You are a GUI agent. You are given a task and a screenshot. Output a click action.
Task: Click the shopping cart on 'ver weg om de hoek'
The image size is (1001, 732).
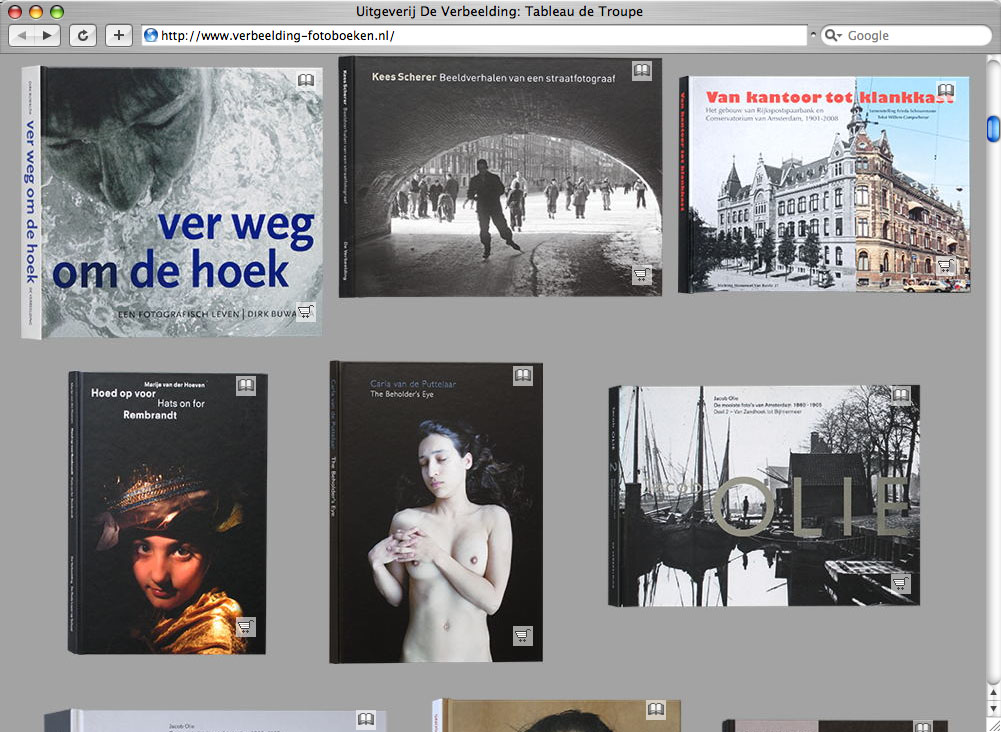[x=305, y=311]
